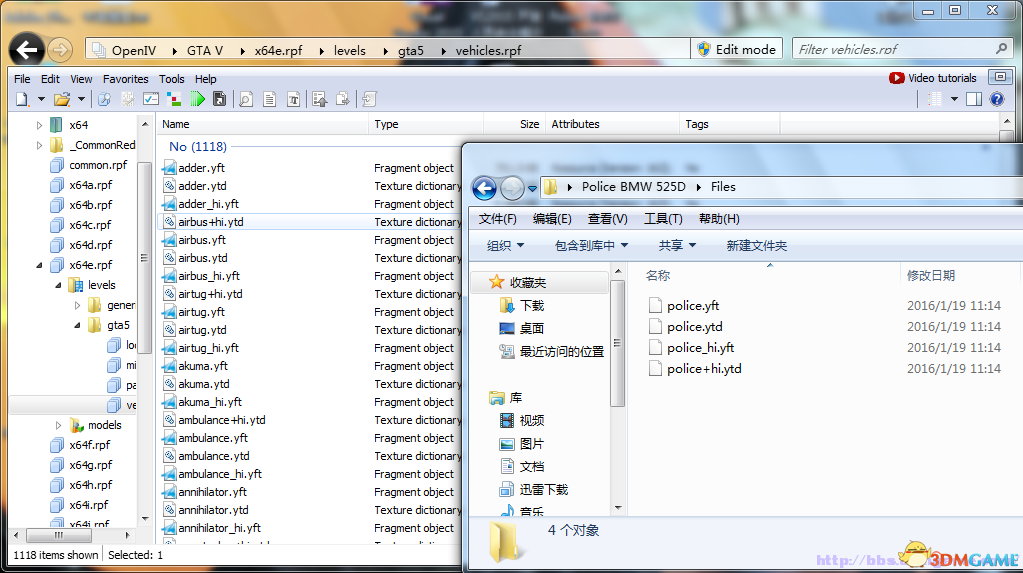Click the Filter vehicles.rpf search field
The image size is (1023, 573).
click(903, 49)
